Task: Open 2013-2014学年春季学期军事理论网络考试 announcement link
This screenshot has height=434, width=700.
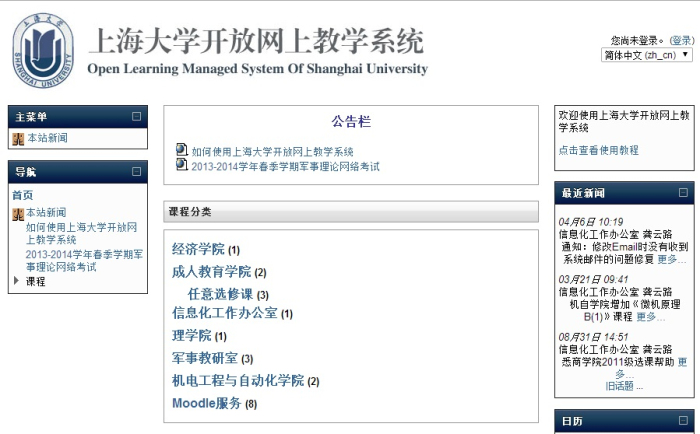Action: click(285, 167)
